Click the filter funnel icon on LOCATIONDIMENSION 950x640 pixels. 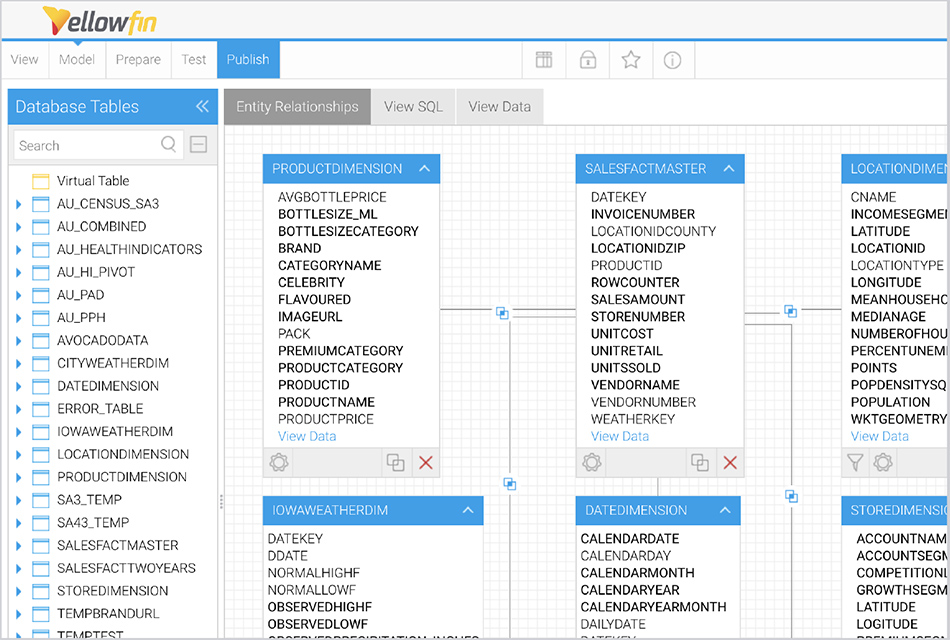click(855, 462)
